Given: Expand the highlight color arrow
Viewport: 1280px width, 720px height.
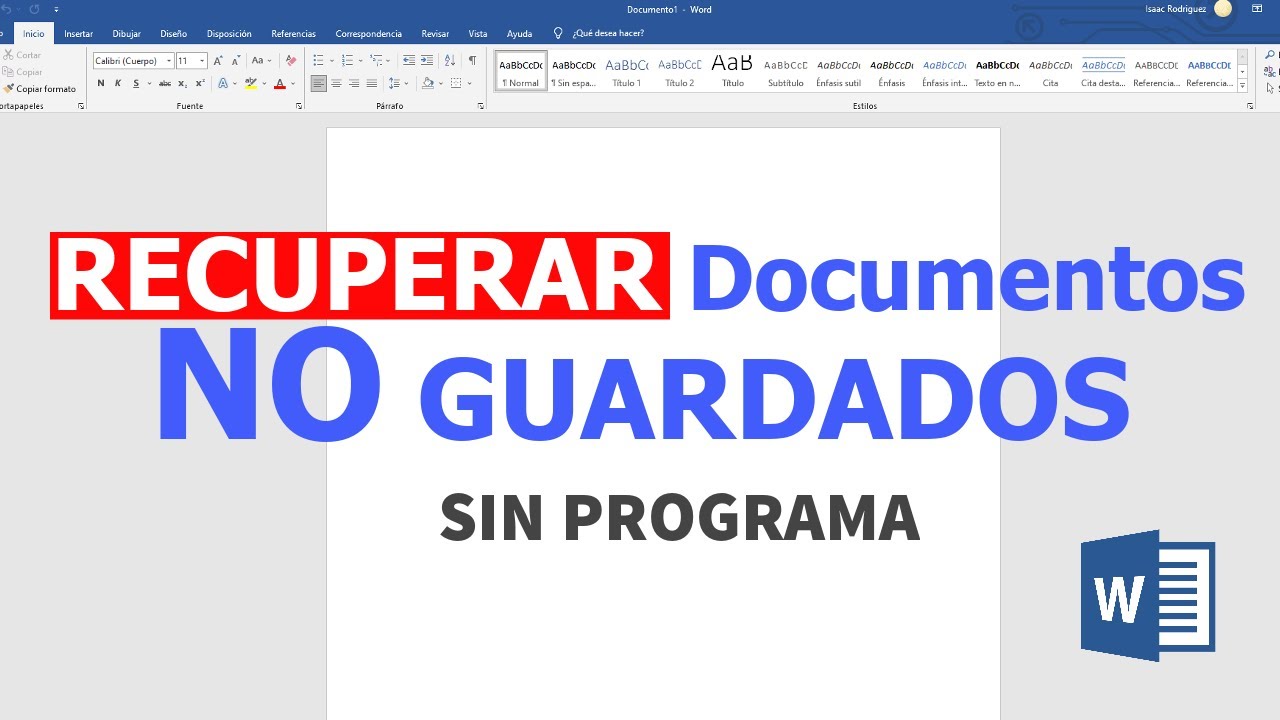Looking at the screenshot, I should (x=265, y=84).
